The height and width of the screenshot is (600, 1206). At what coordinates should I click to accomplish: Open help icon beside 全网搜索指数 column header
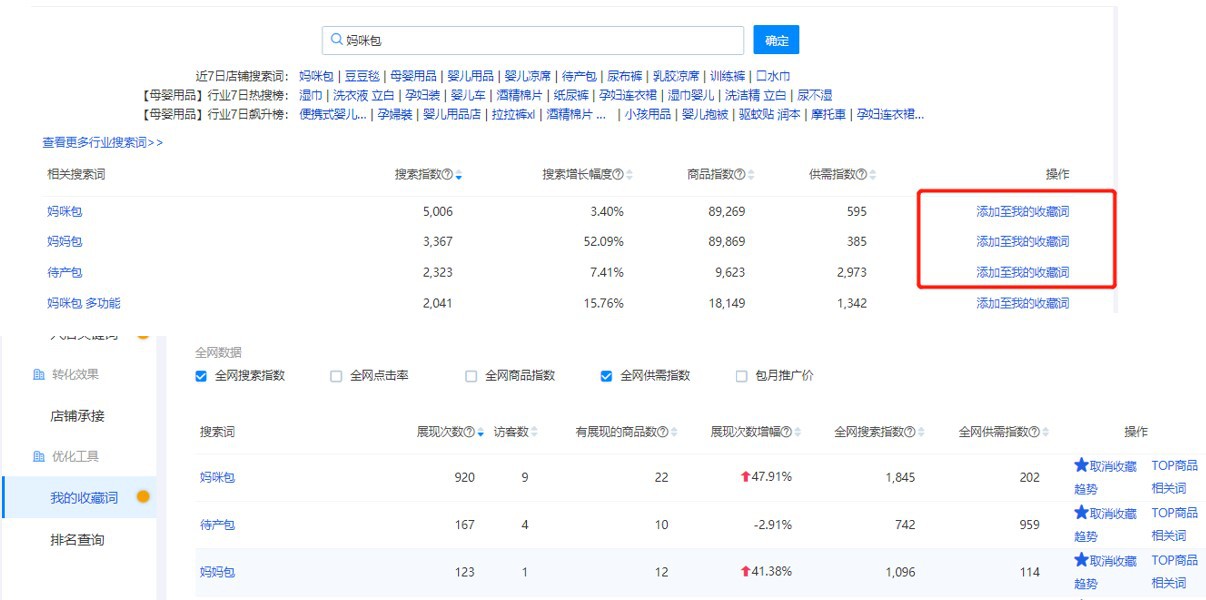[910, 432]
